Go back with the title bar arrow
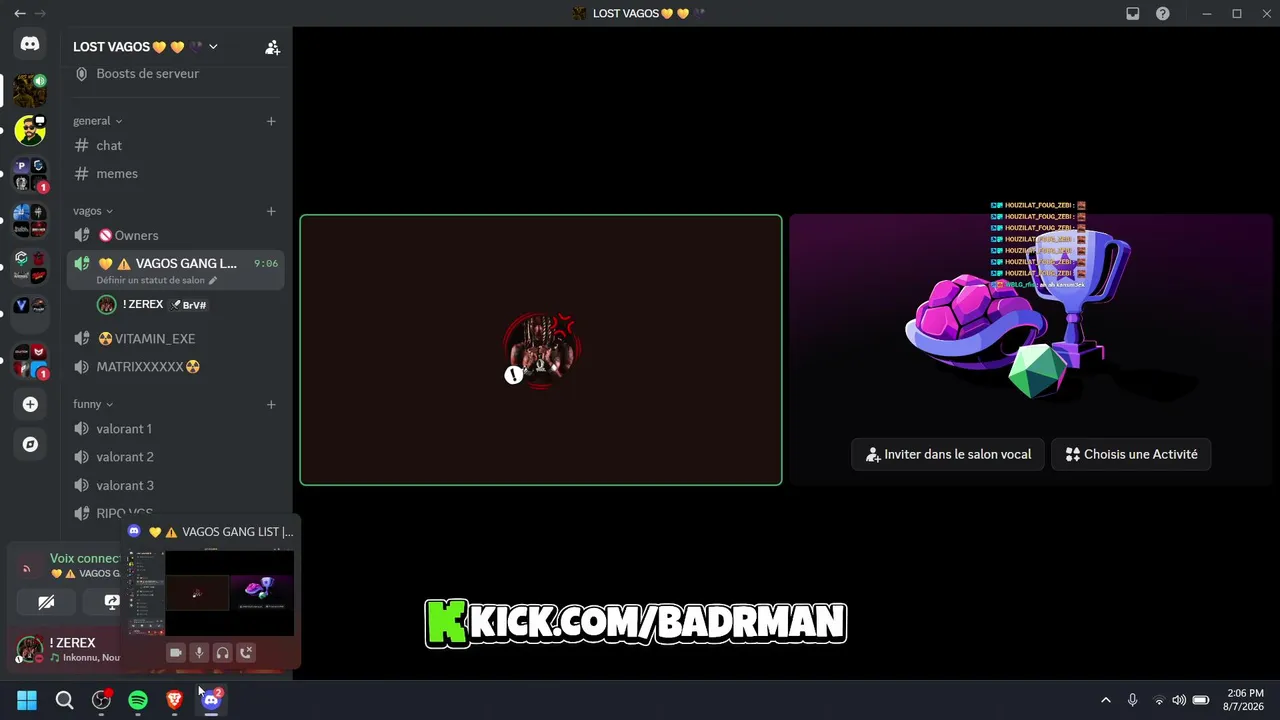Image resolution: width=1280 pixels, height=720 pixels. click(x=20, y=13)
